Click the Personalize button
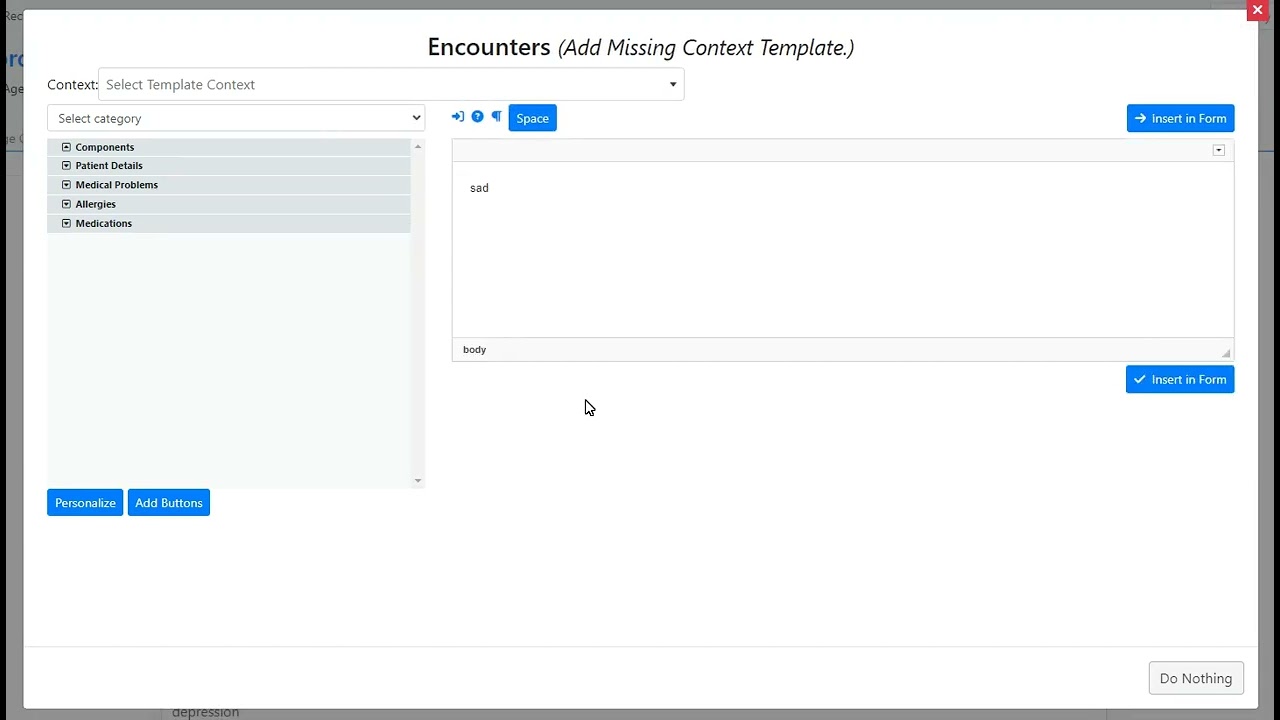Screen dimensions: 1280x720 (85, 503)
